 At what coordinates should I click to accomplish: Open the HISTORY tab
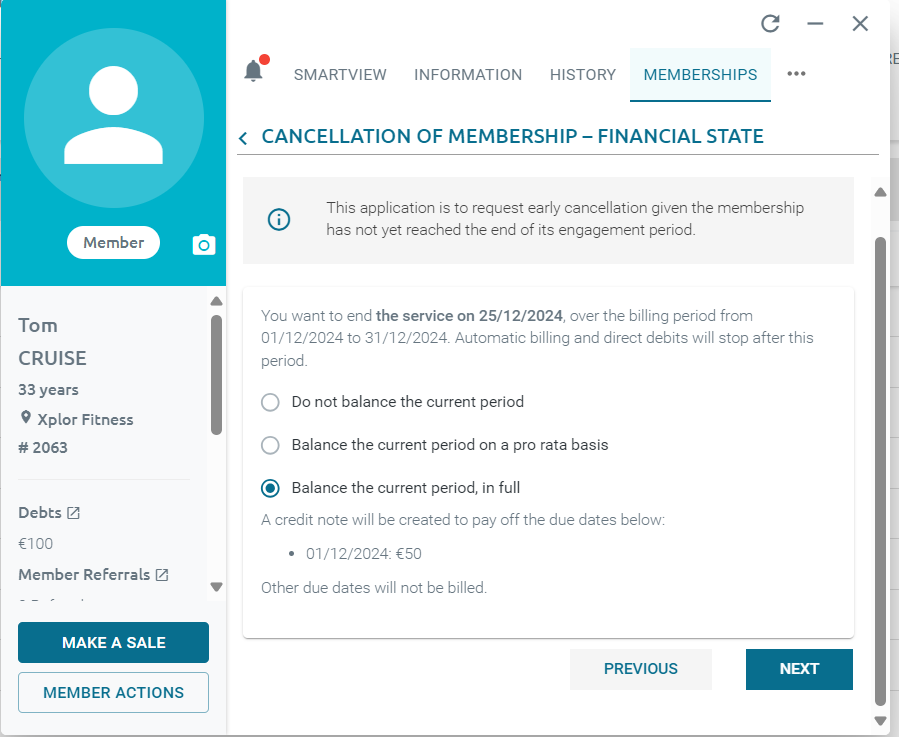tap(583, 75)
